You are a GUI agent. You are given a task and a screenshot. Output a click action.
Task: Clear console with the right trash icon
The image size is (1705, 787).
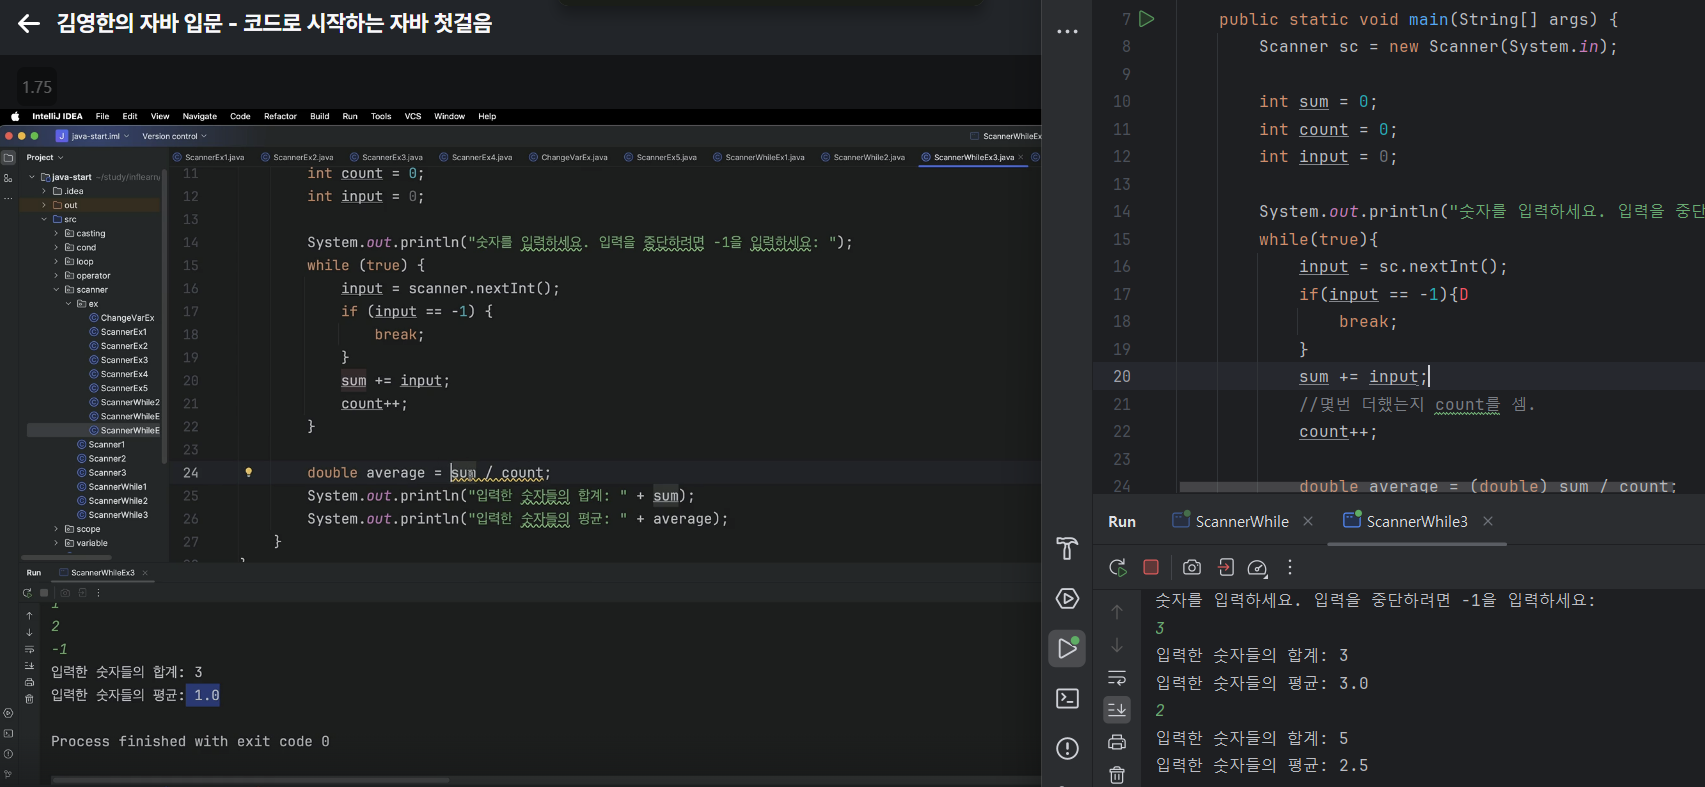[1117, 774]
